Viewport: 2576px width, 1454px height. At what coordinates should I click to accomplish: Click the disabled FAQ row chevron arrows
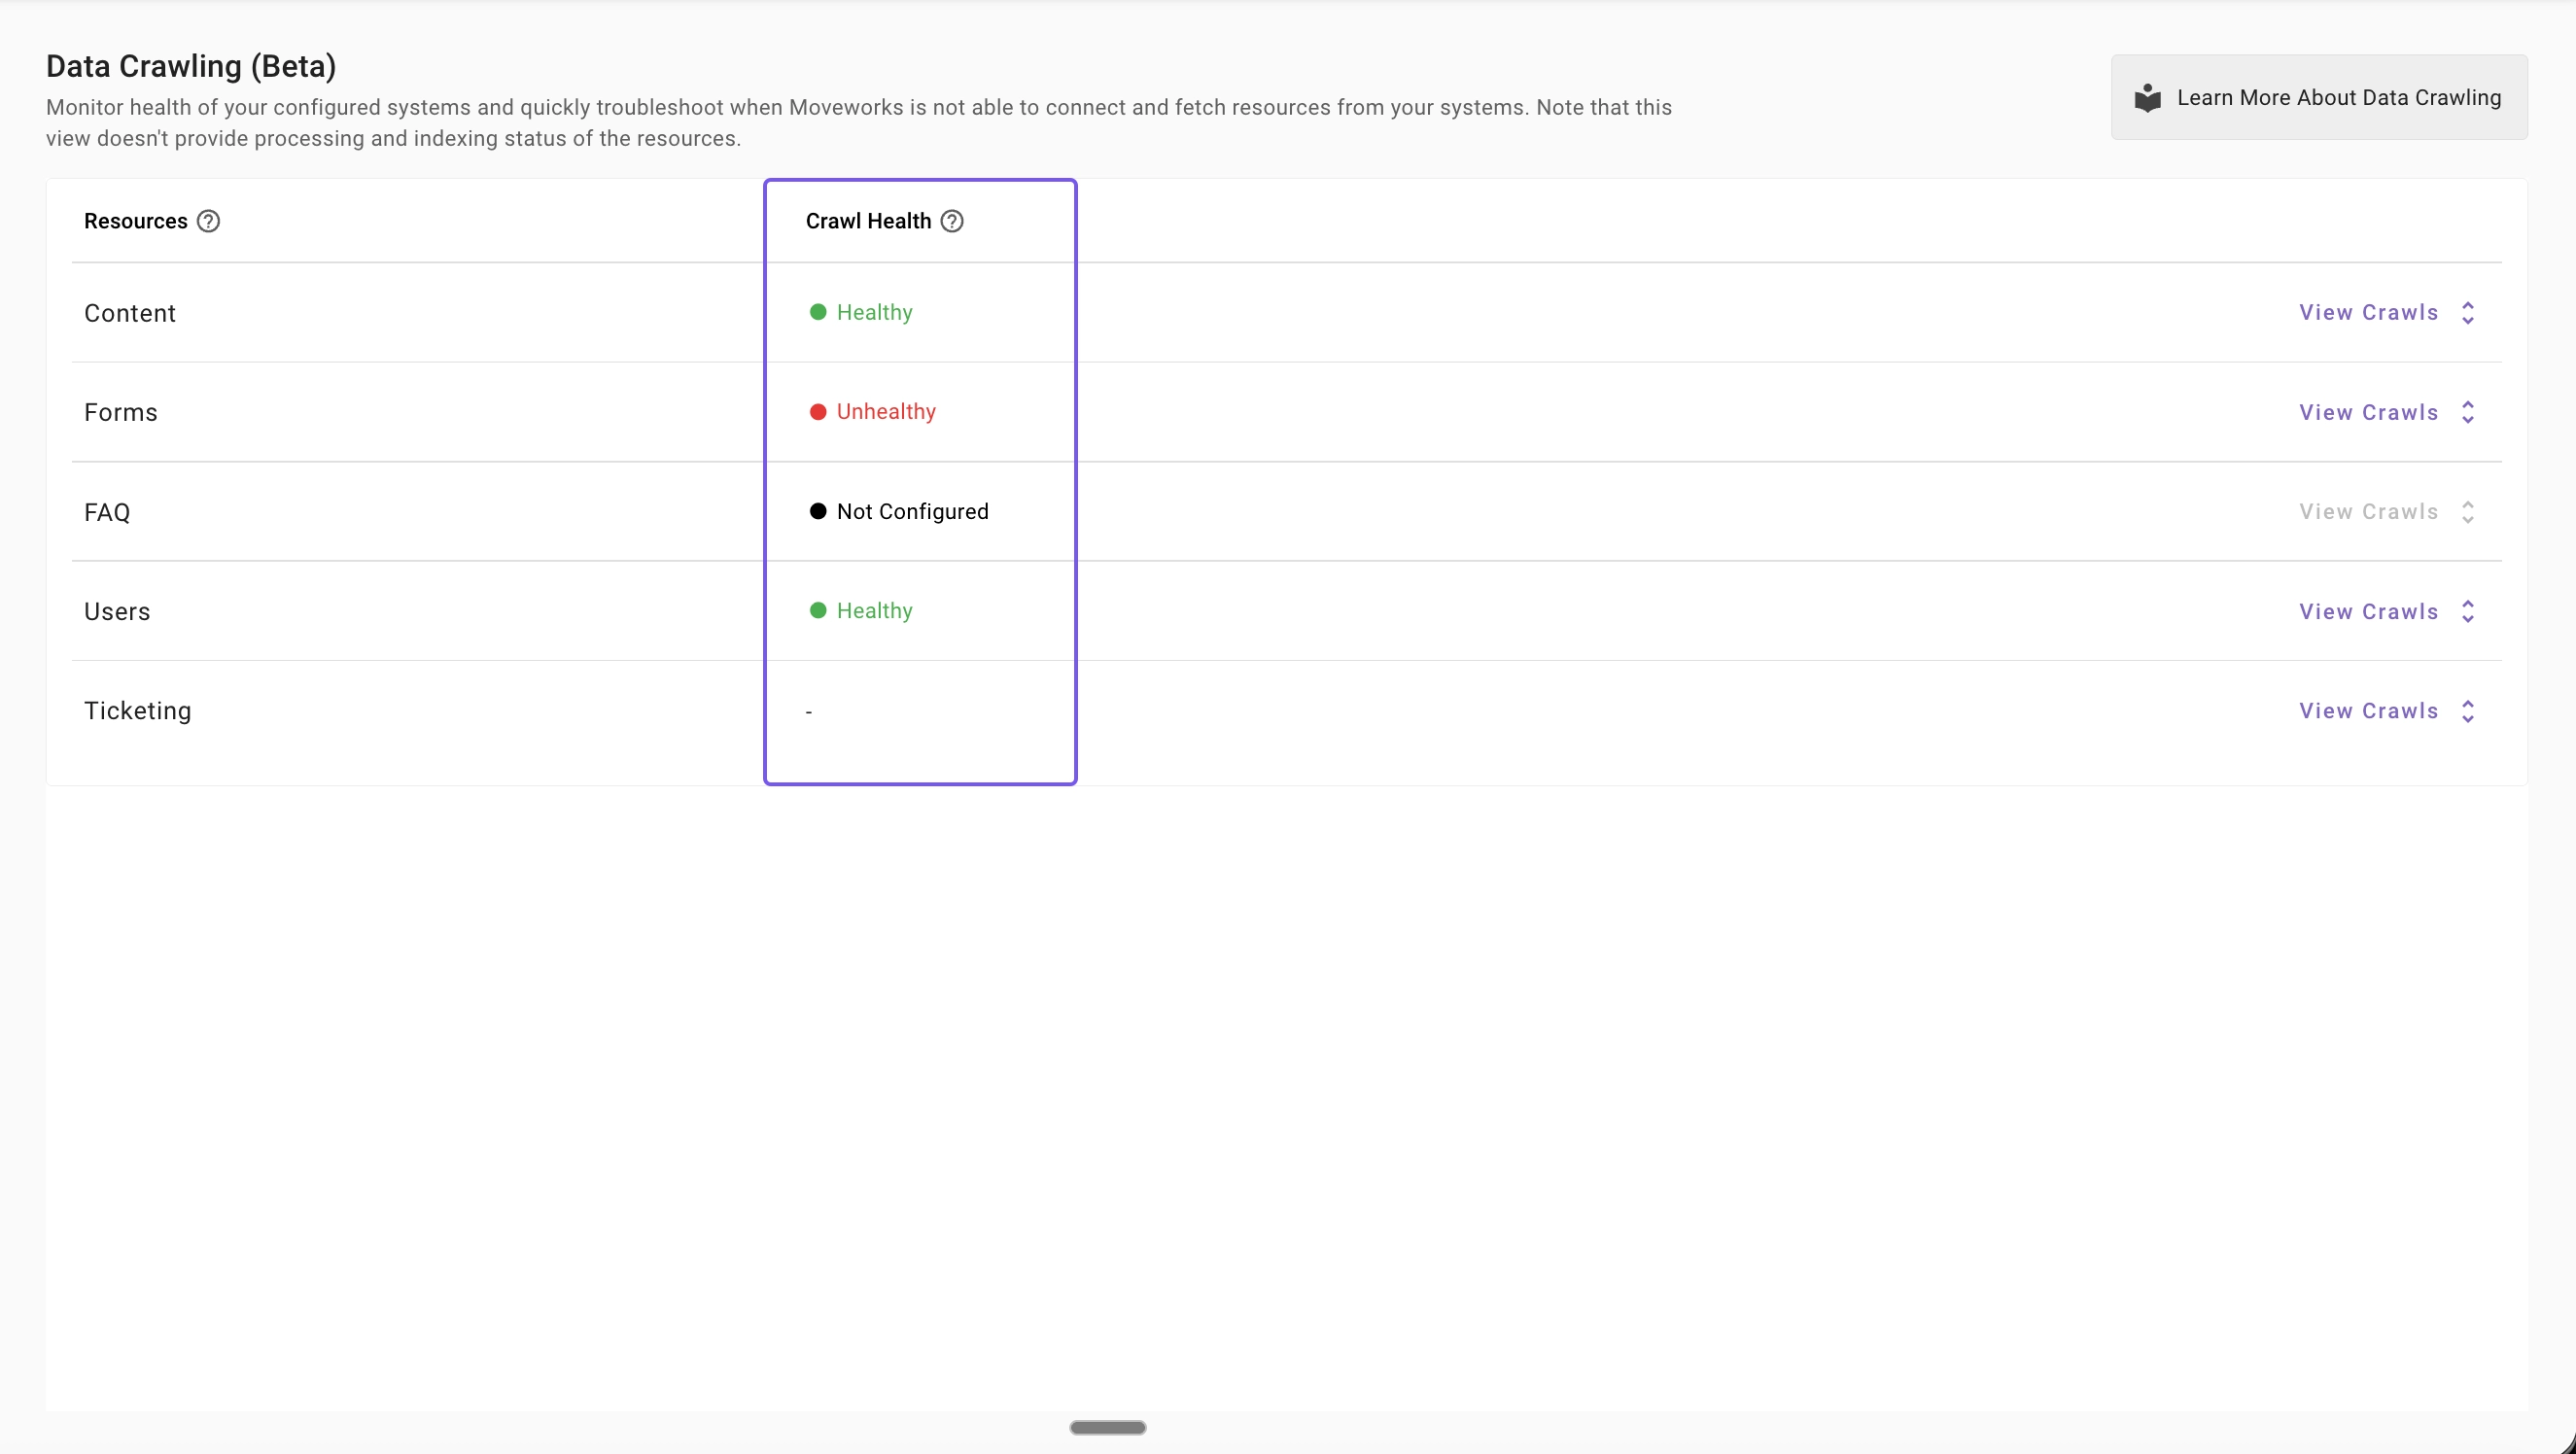pos(2468,512)
